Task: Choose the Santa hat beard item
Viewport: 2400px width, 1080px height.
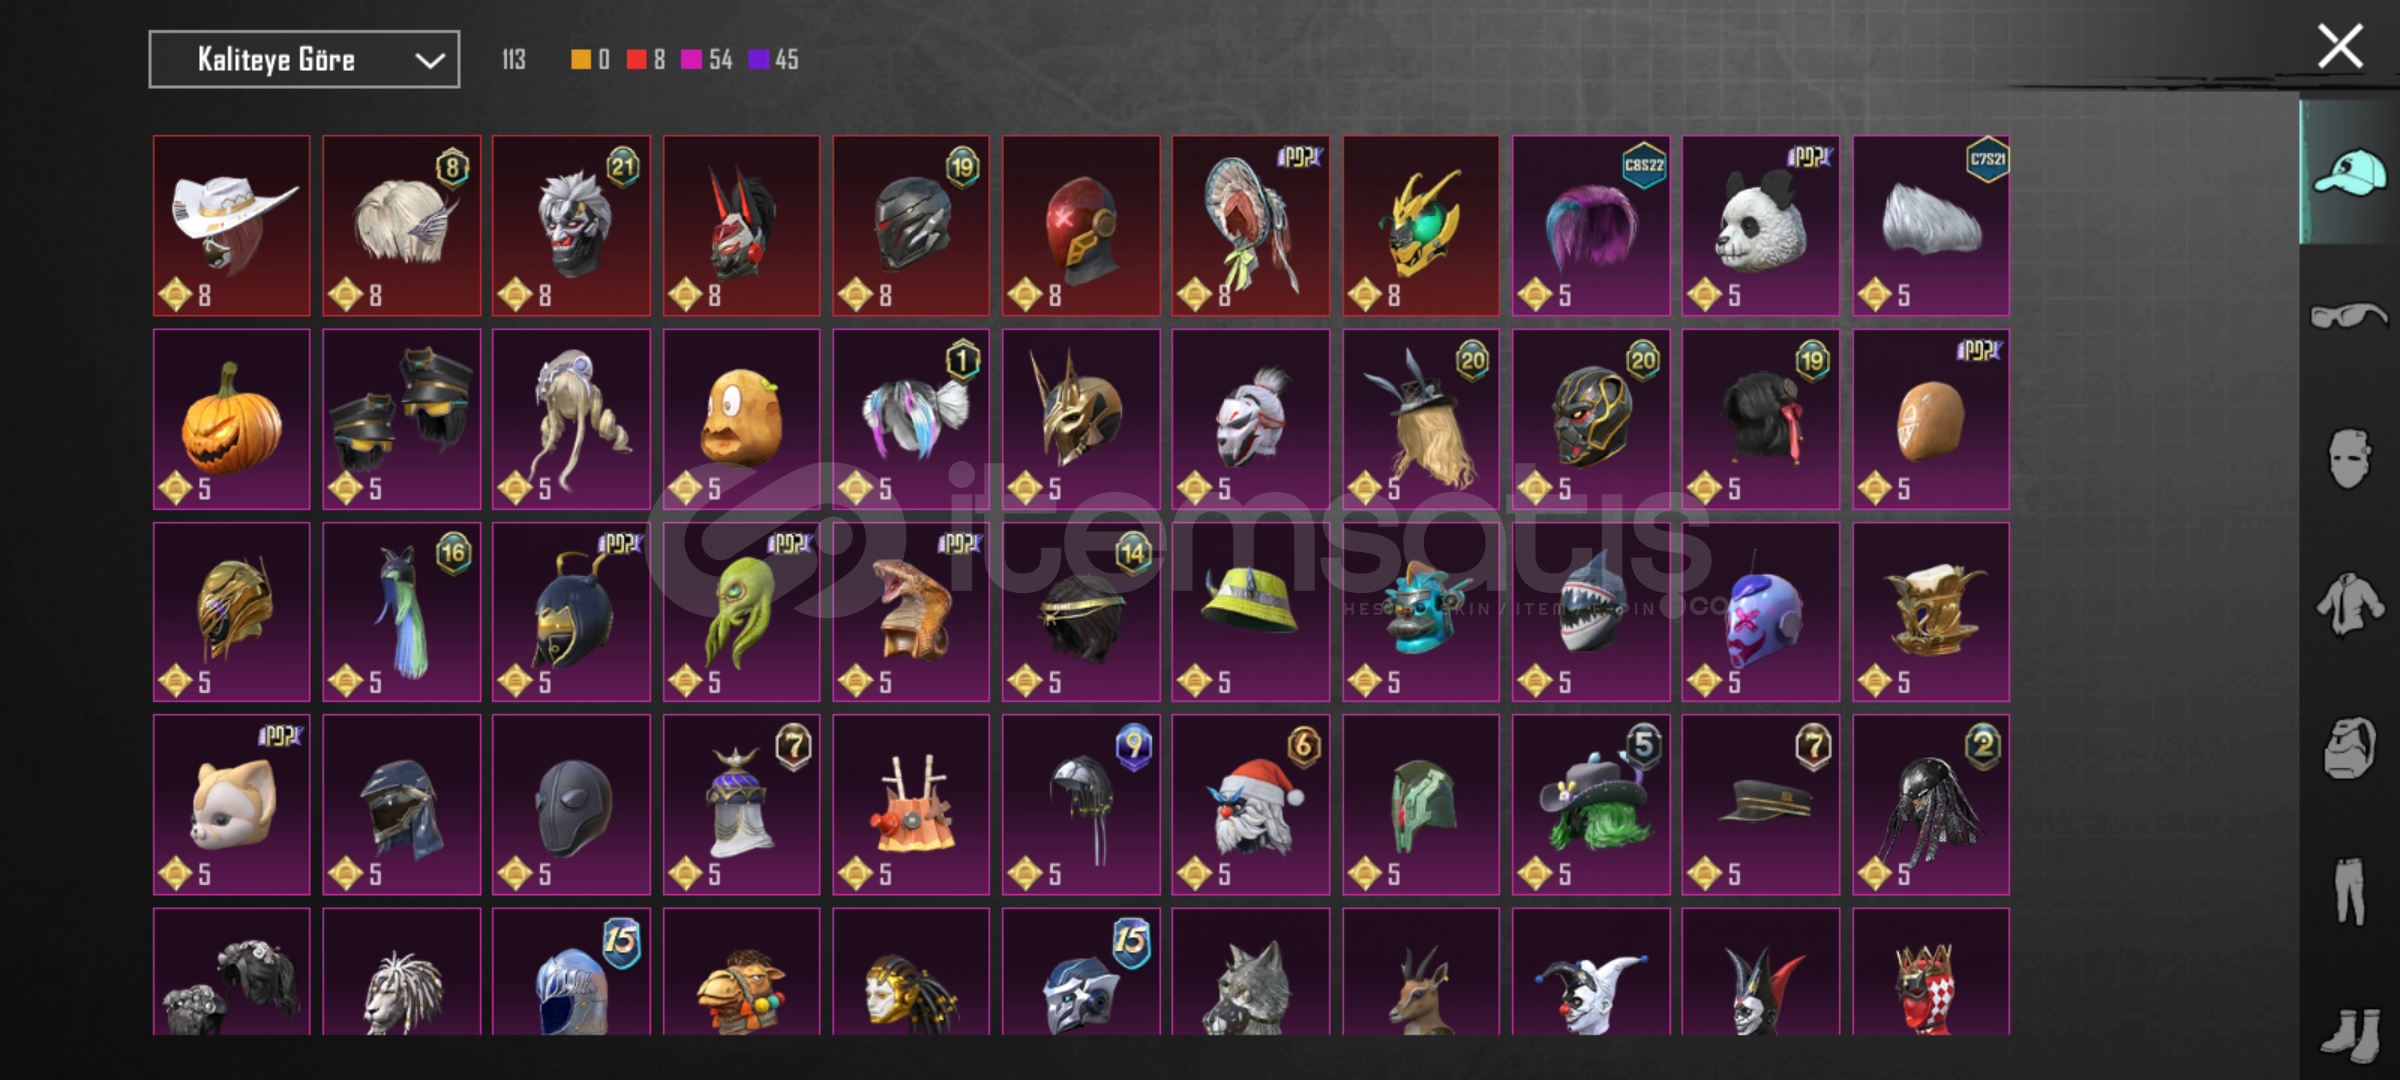Action: pyautogui.click(x=1251, y=804)
